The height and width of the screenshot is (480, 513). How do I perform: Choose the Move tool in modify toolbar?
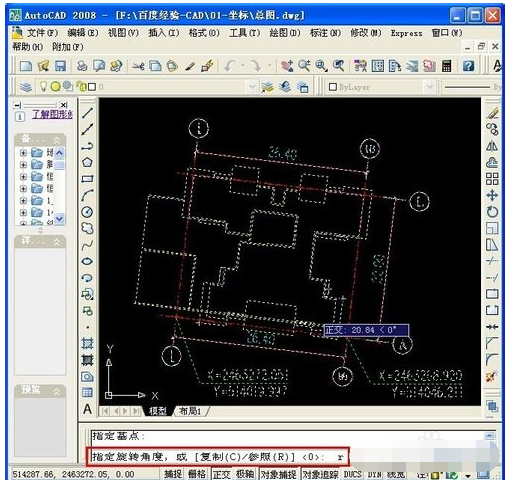(x=492, y=196)
